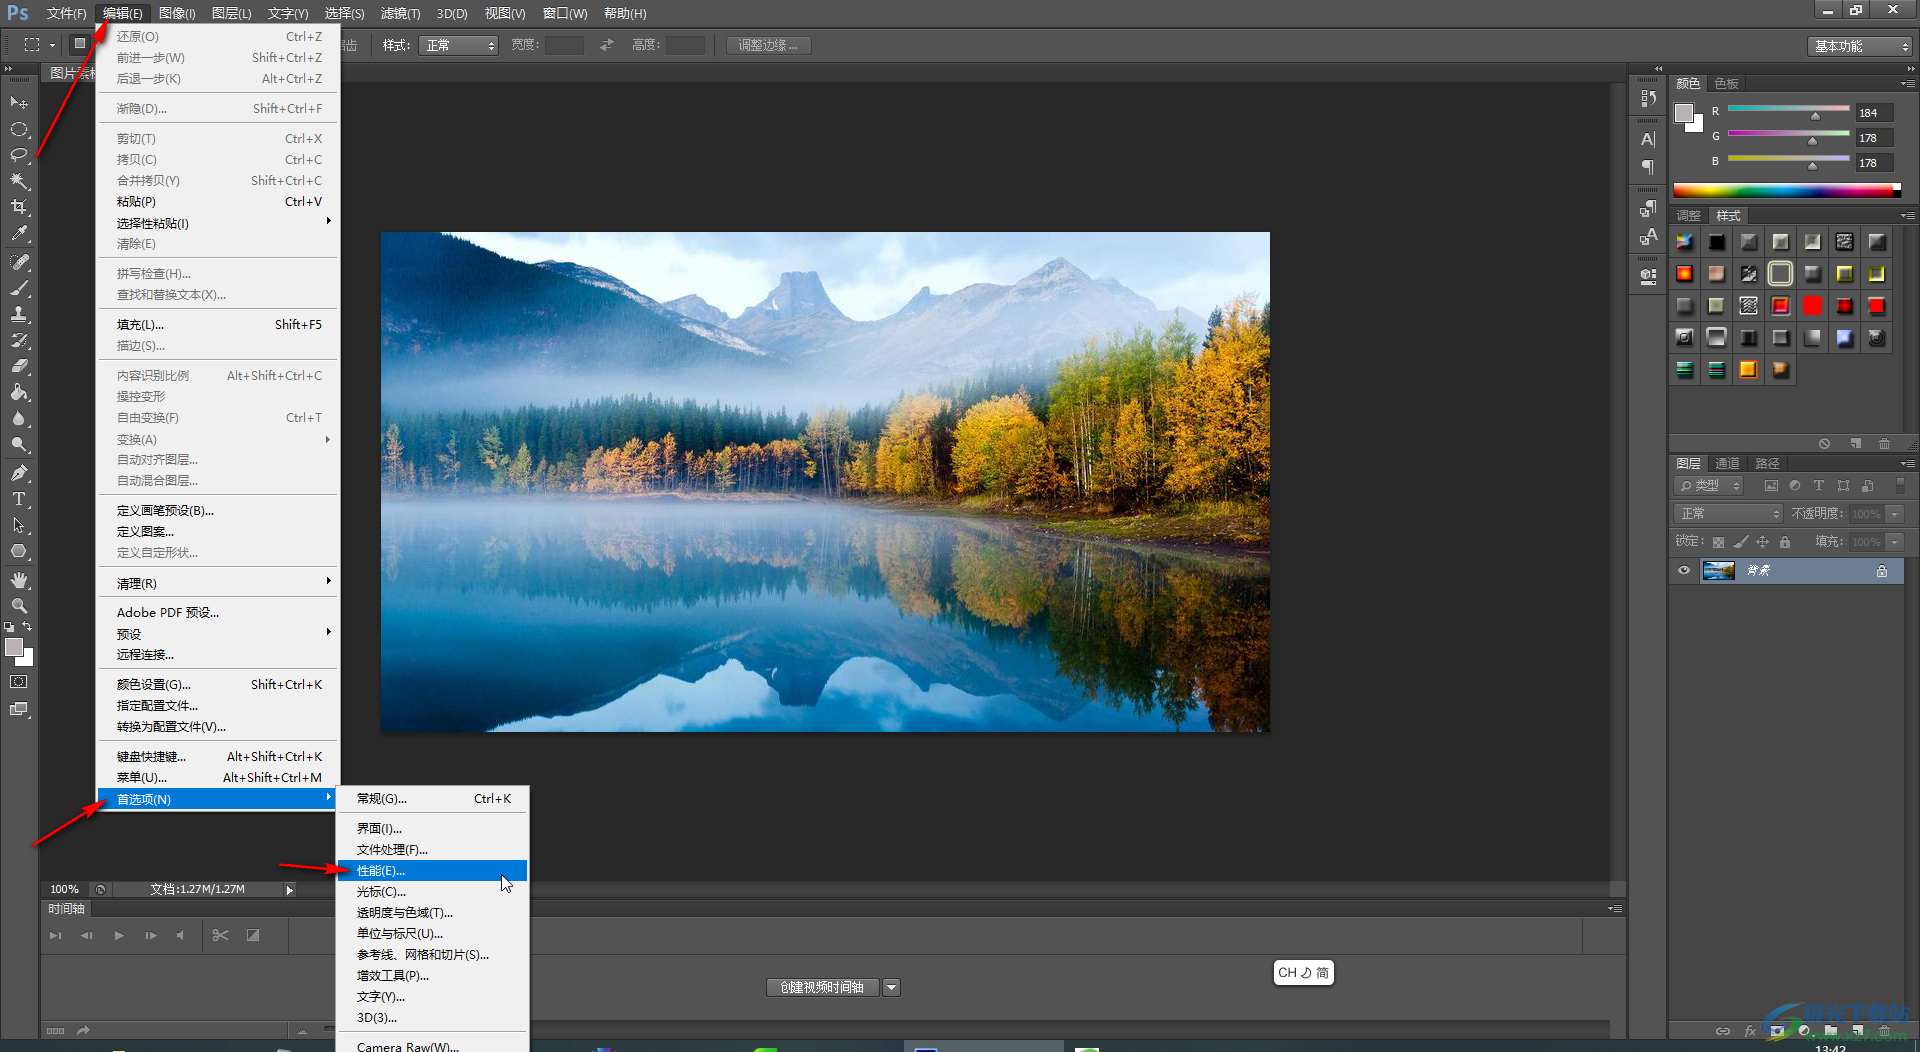Click the timeline scissors split button
Screen dimensions: 1920x1052
pyautogui.click(x=221, y=936)
